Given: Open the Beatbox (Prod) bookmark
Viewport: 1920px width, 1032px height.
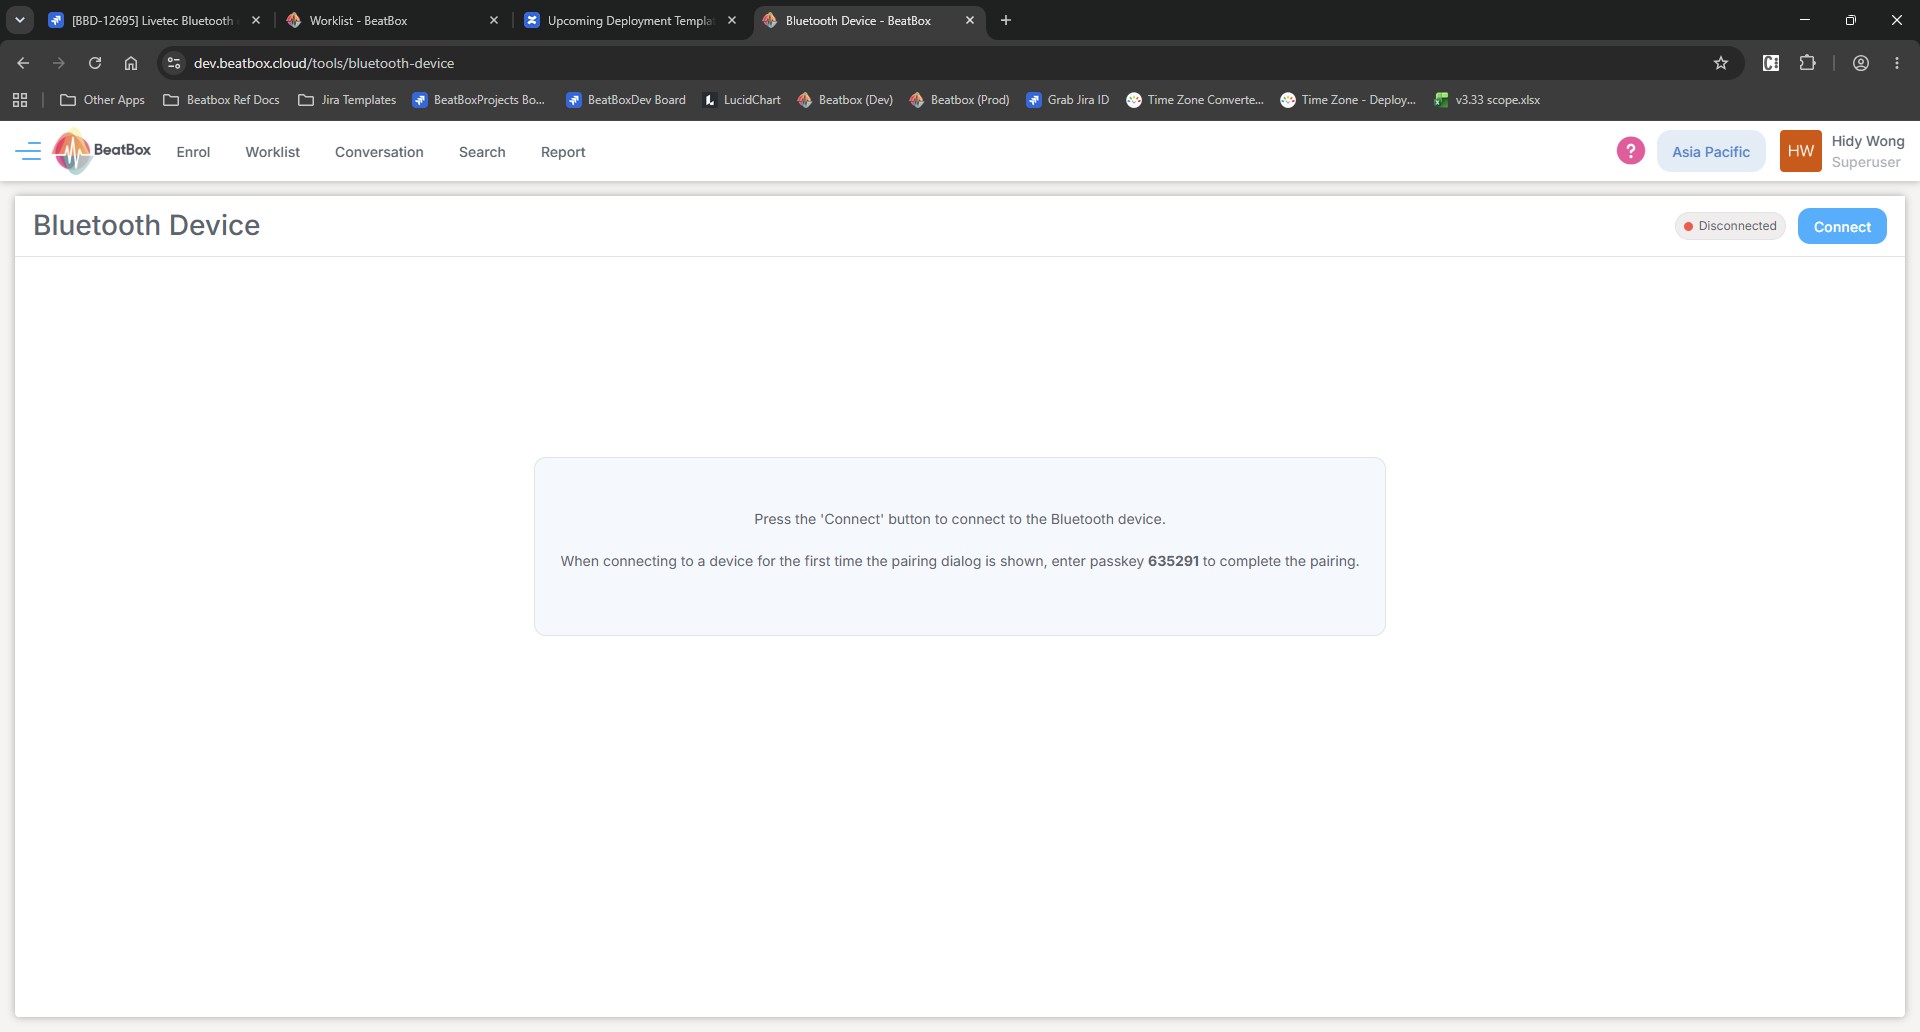Looking at the screenshot, I should click(x=959, y=100).
